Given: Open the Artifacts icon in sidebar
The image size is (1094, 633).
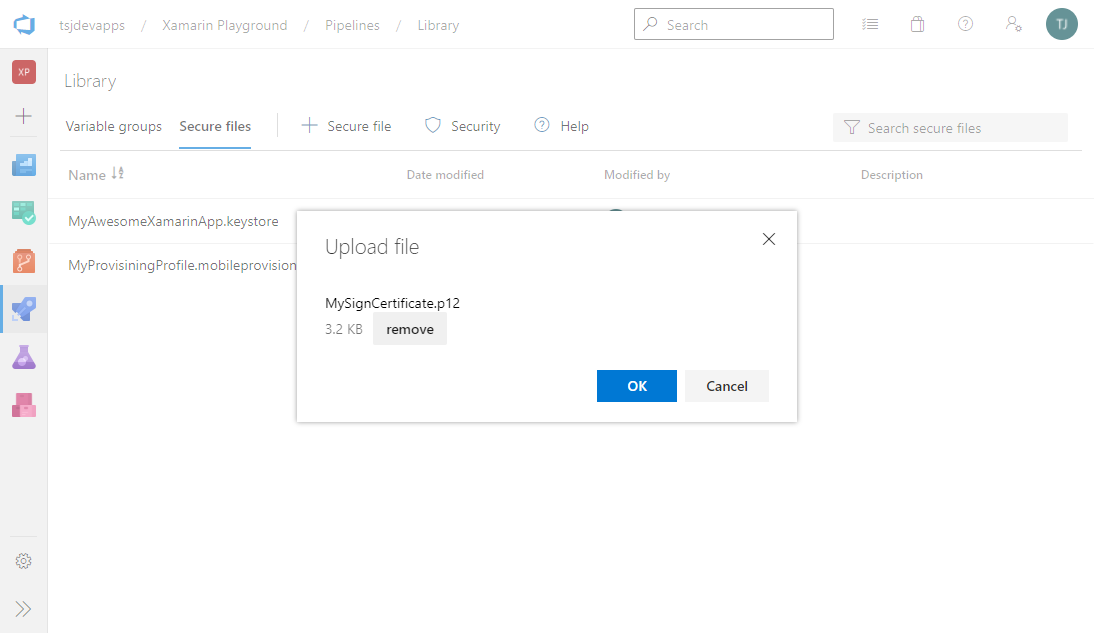Looking at the screenshot, I should tap(24, 405).
